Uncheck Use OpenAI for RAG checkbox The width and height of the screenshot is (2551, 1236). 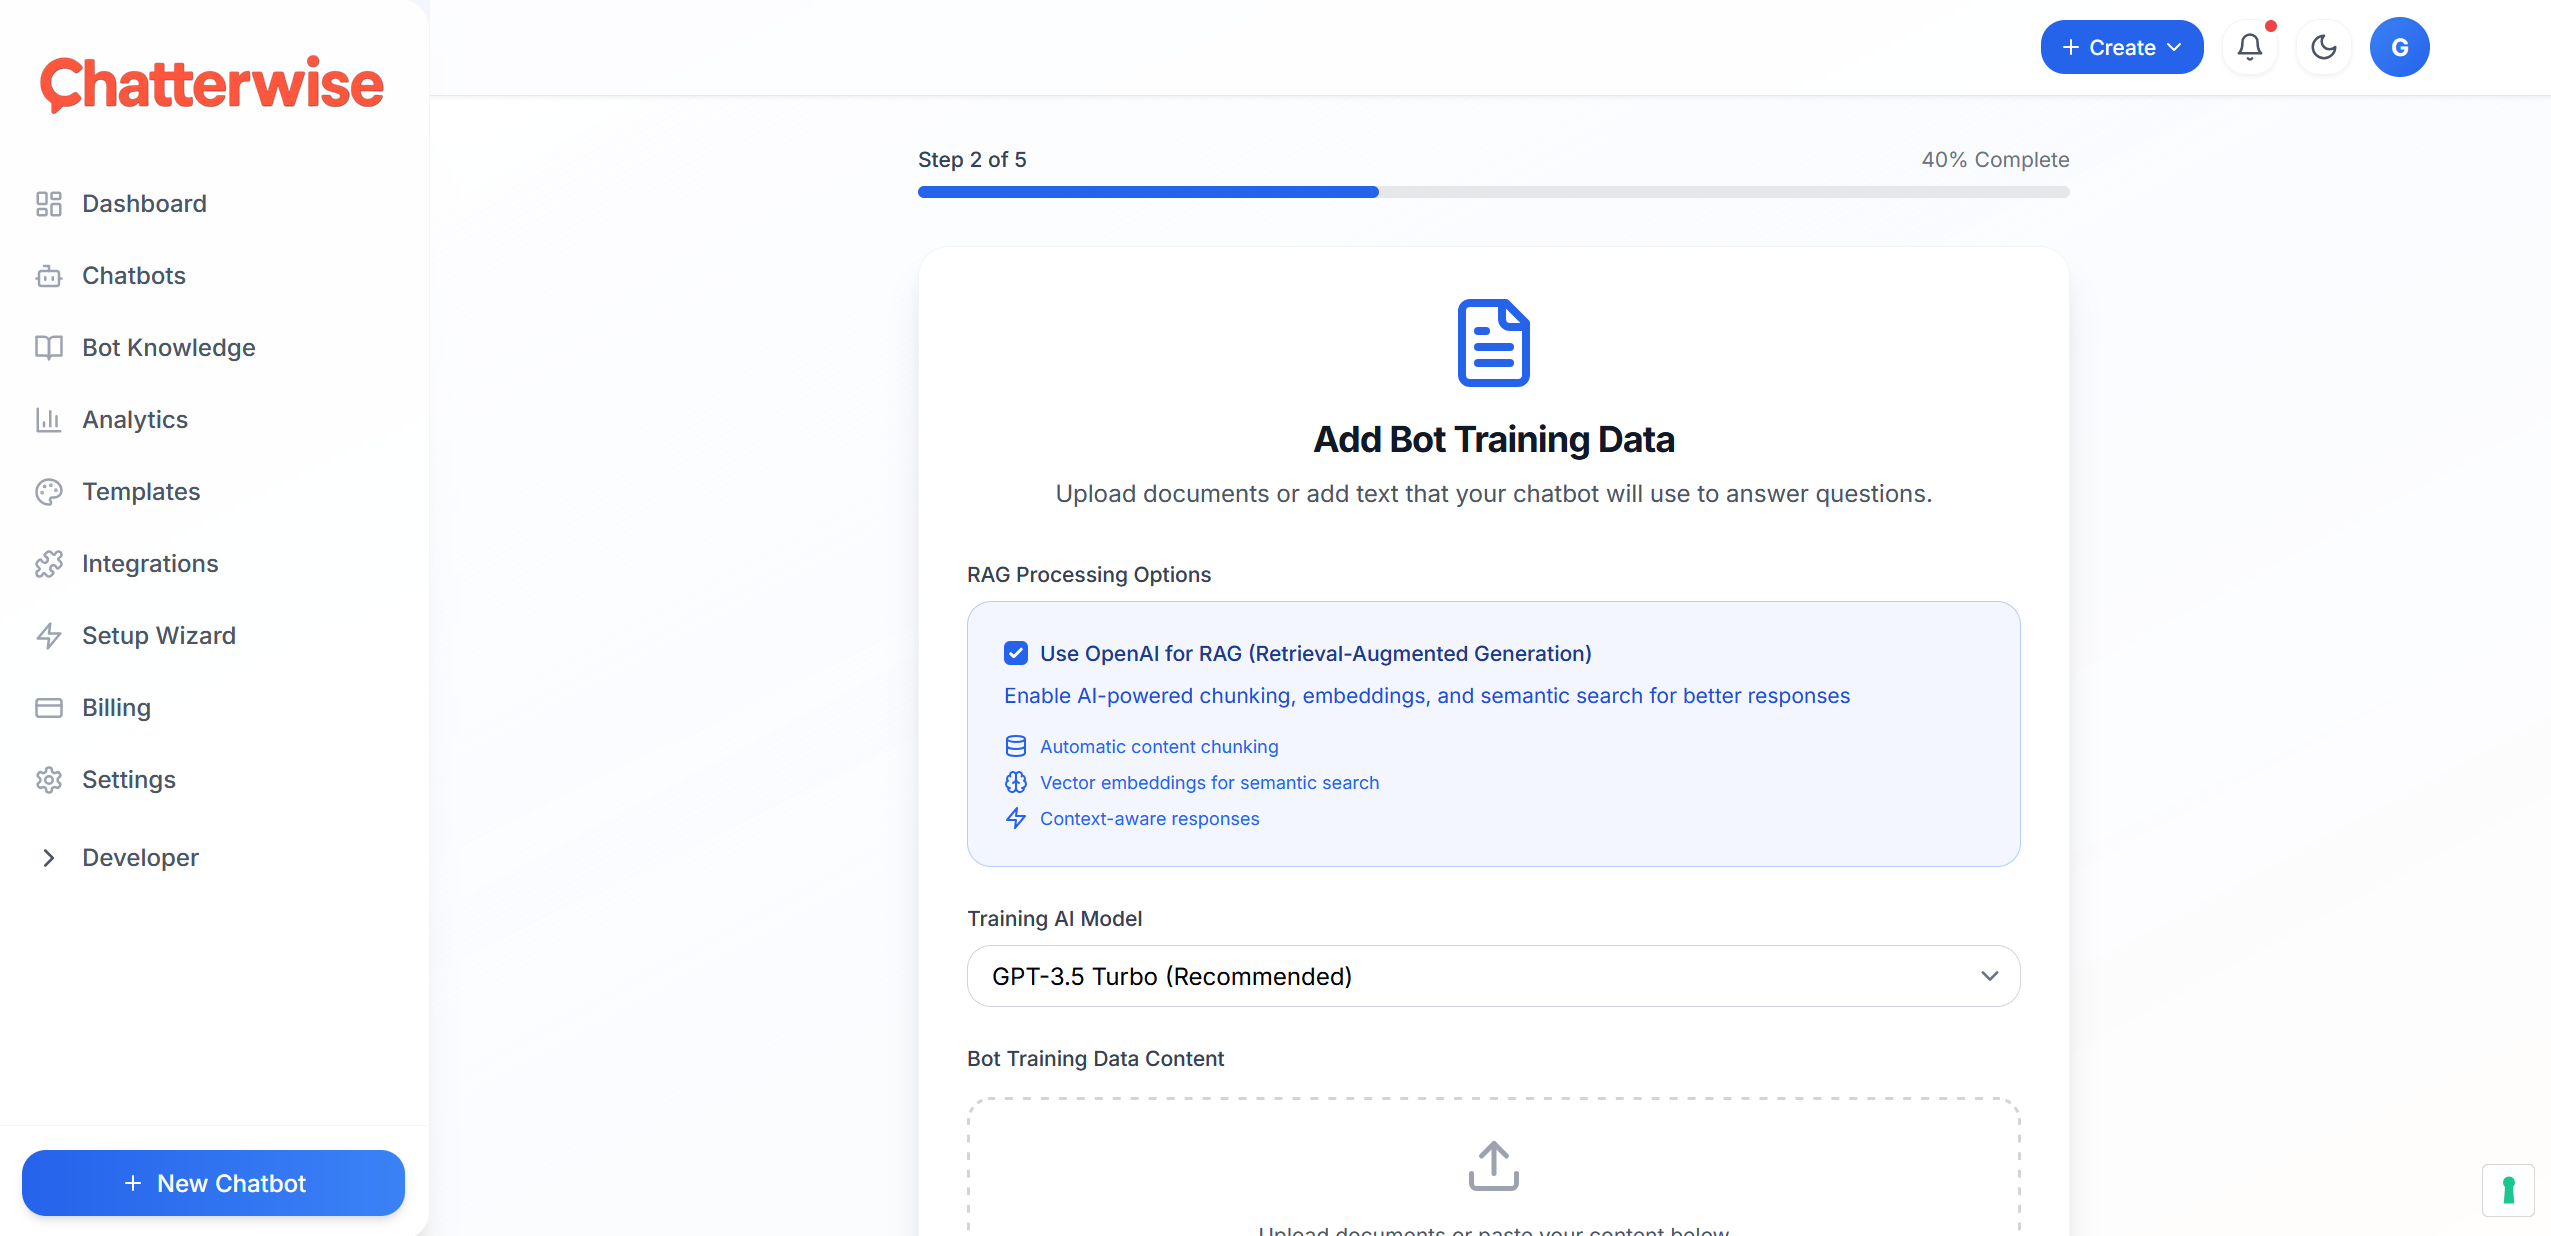pos(1016,653)
